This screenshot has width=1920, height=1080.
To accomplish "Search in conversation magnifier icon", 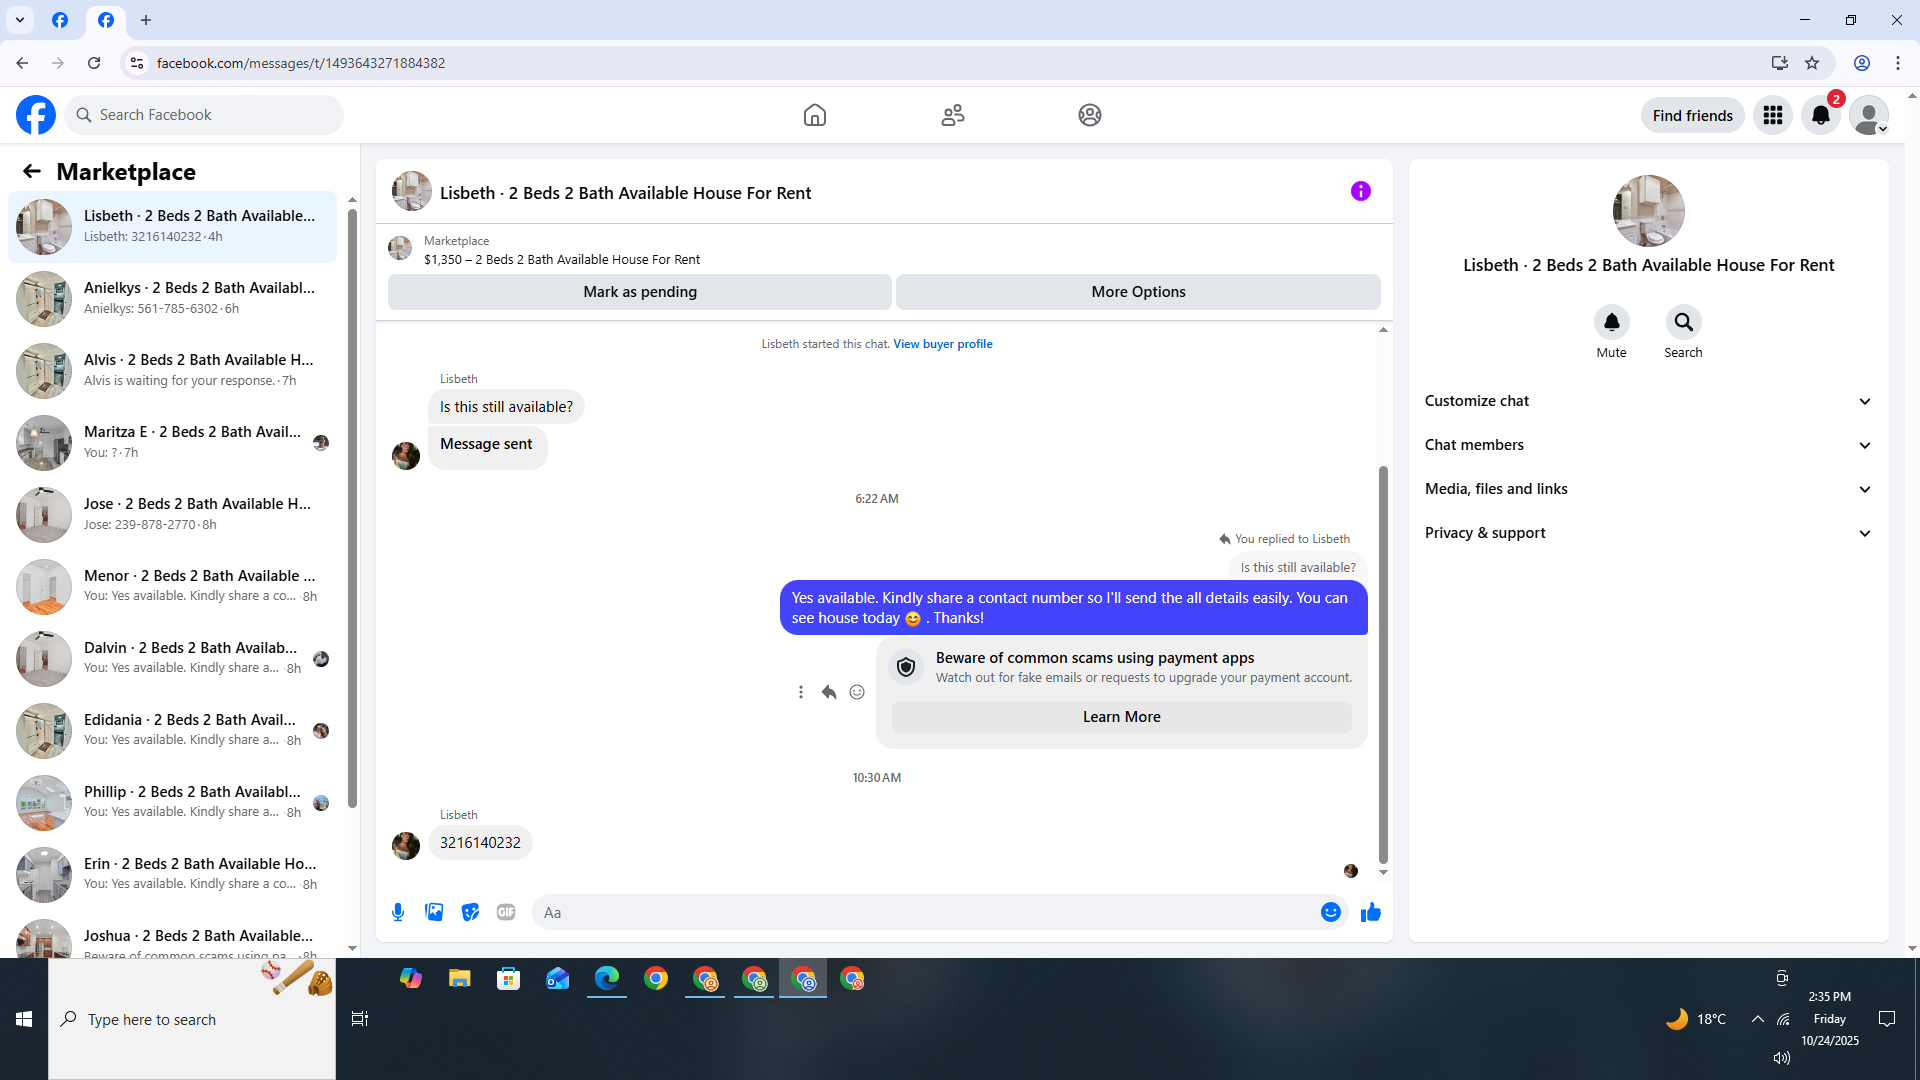I will coord(1683,322).
